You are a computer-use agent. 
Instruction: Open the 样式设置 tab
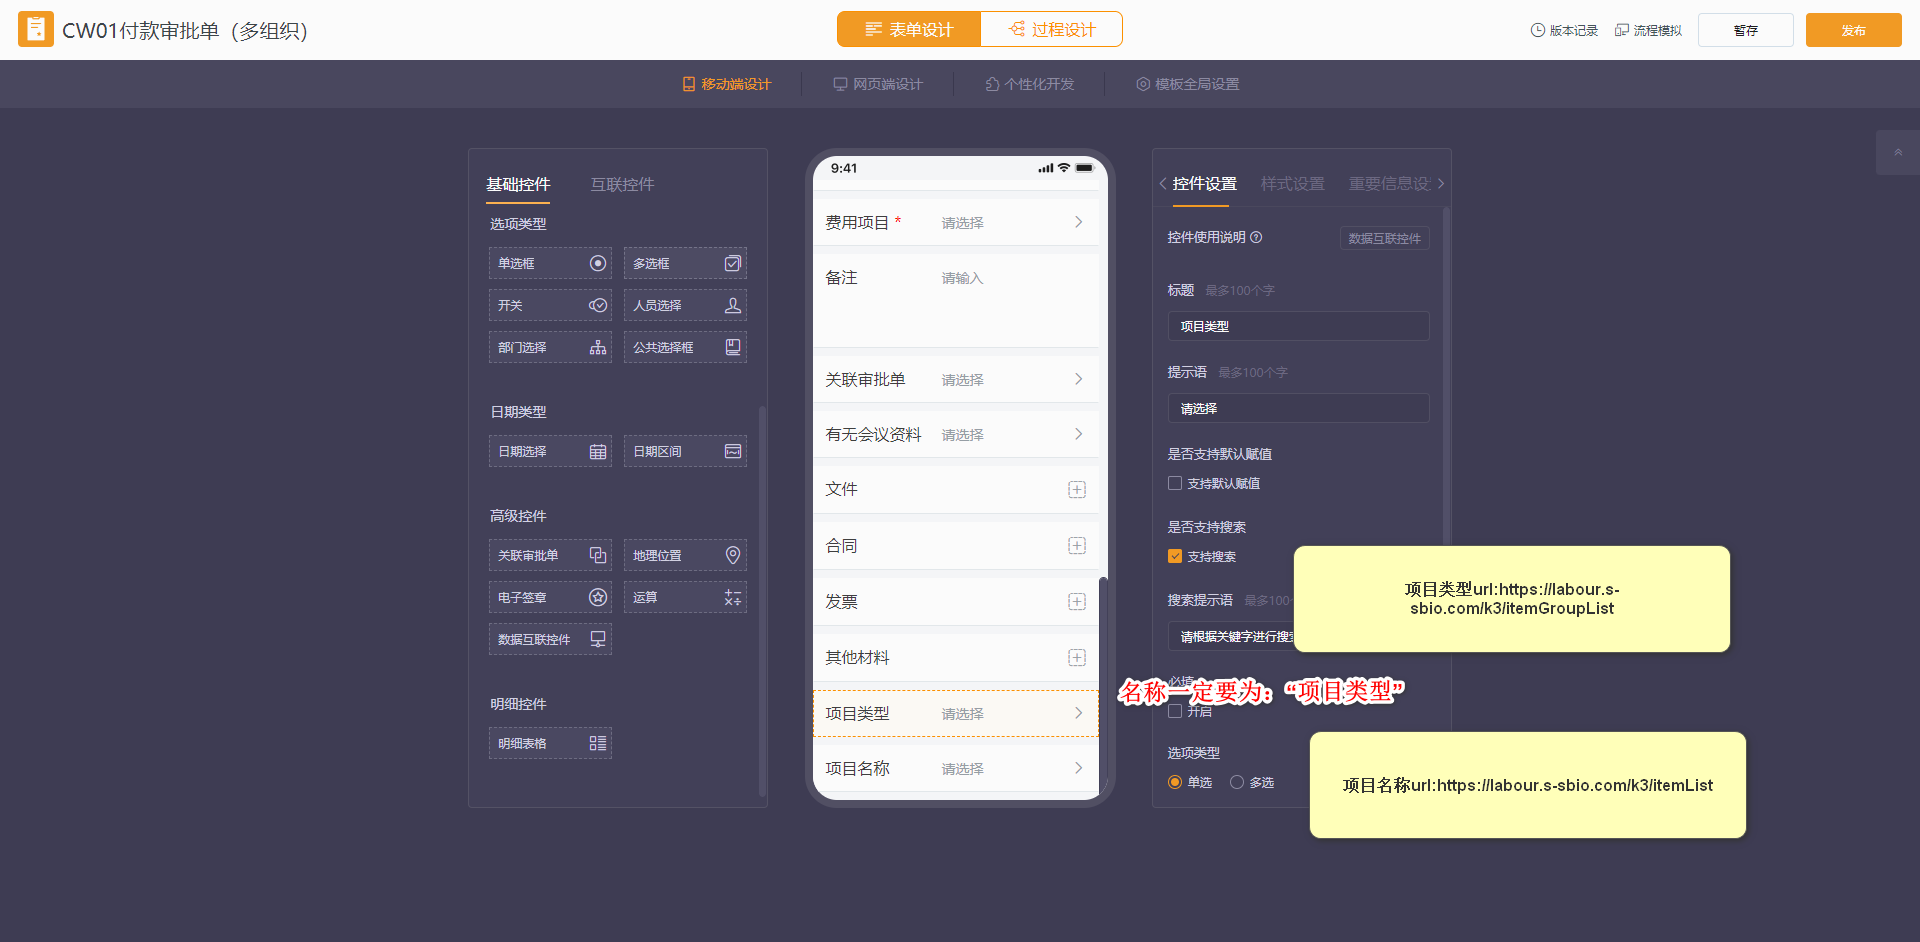point(1292,184)
